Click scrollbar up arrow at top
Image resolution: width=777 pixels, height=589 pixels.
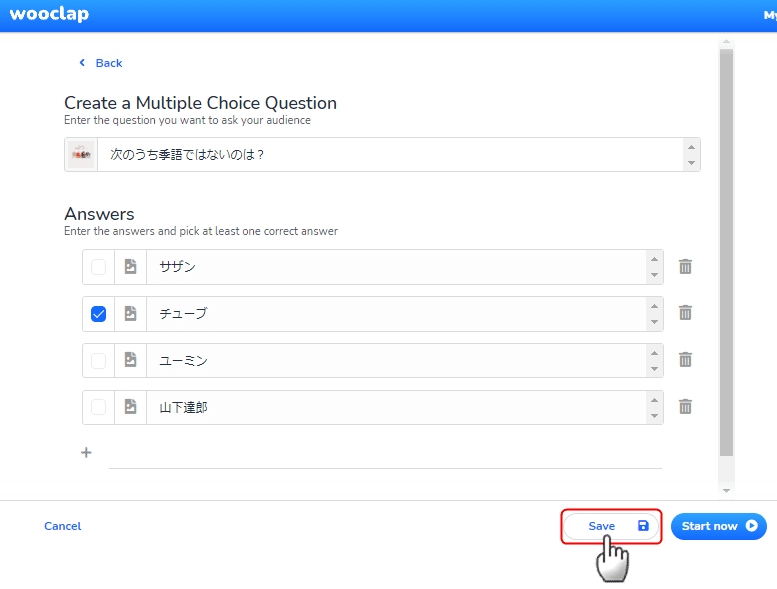point(726,42)
